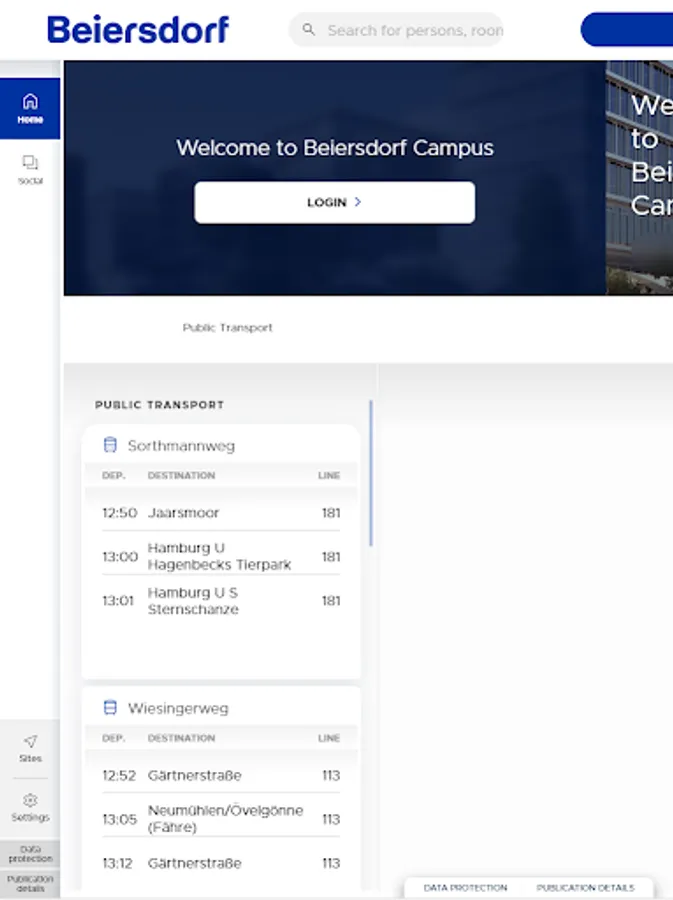Open the PUBLICATION DETAILS footer link
Image resolution: width=673 pixels, height=900 pixels.
[585, 887]
